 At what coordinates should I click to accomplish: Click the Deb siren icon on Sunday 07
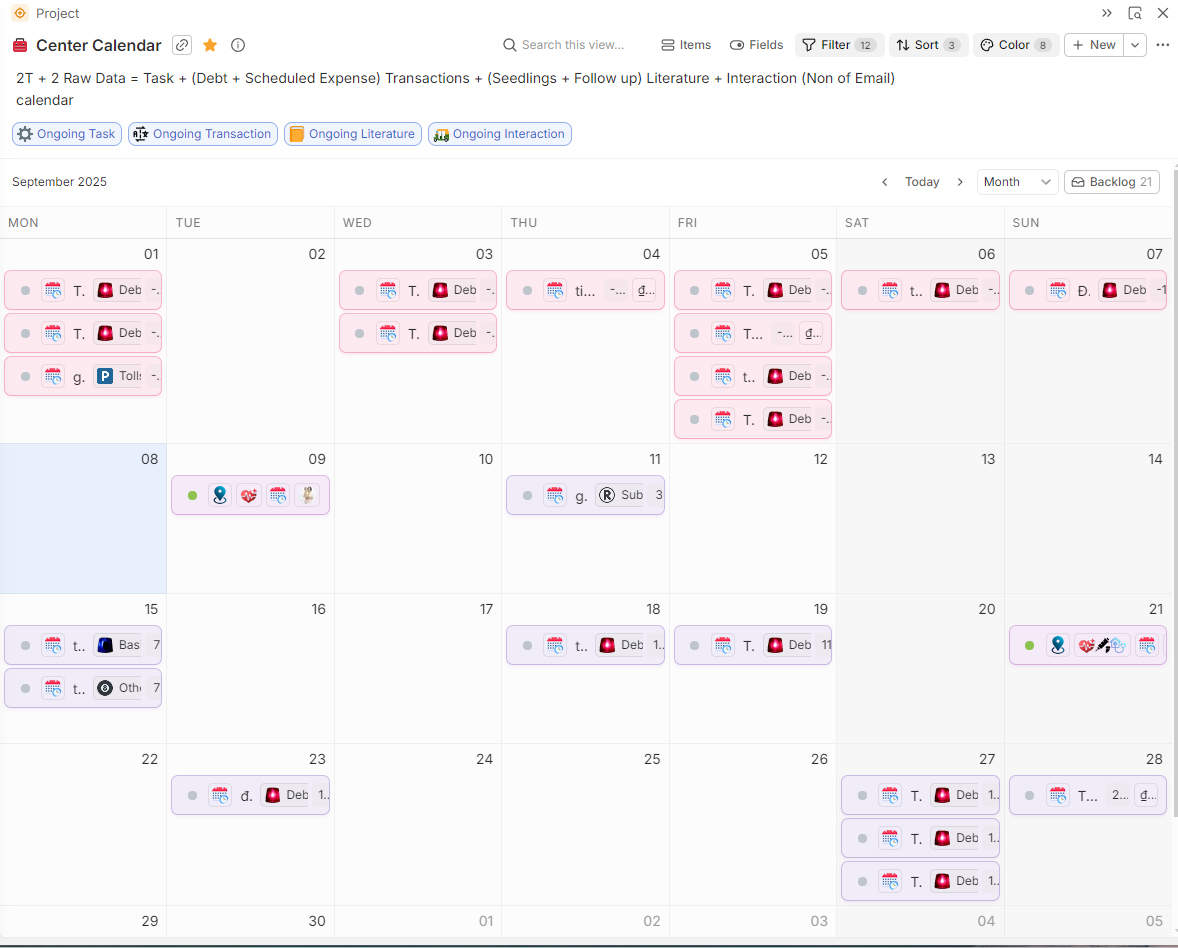click(x=1110, y=290)
